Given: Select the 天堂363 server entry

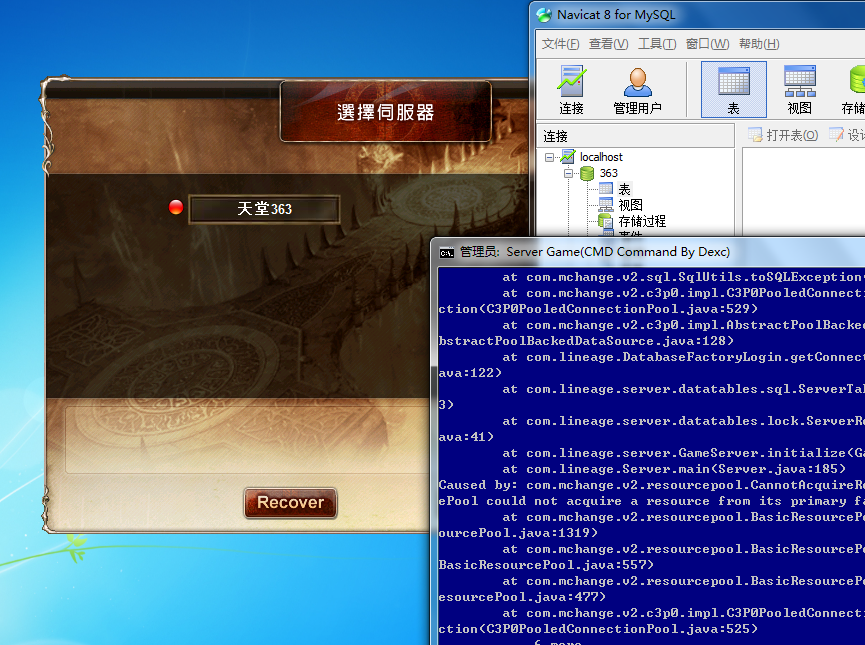Looking at the screenshot, I should (264, 209).
